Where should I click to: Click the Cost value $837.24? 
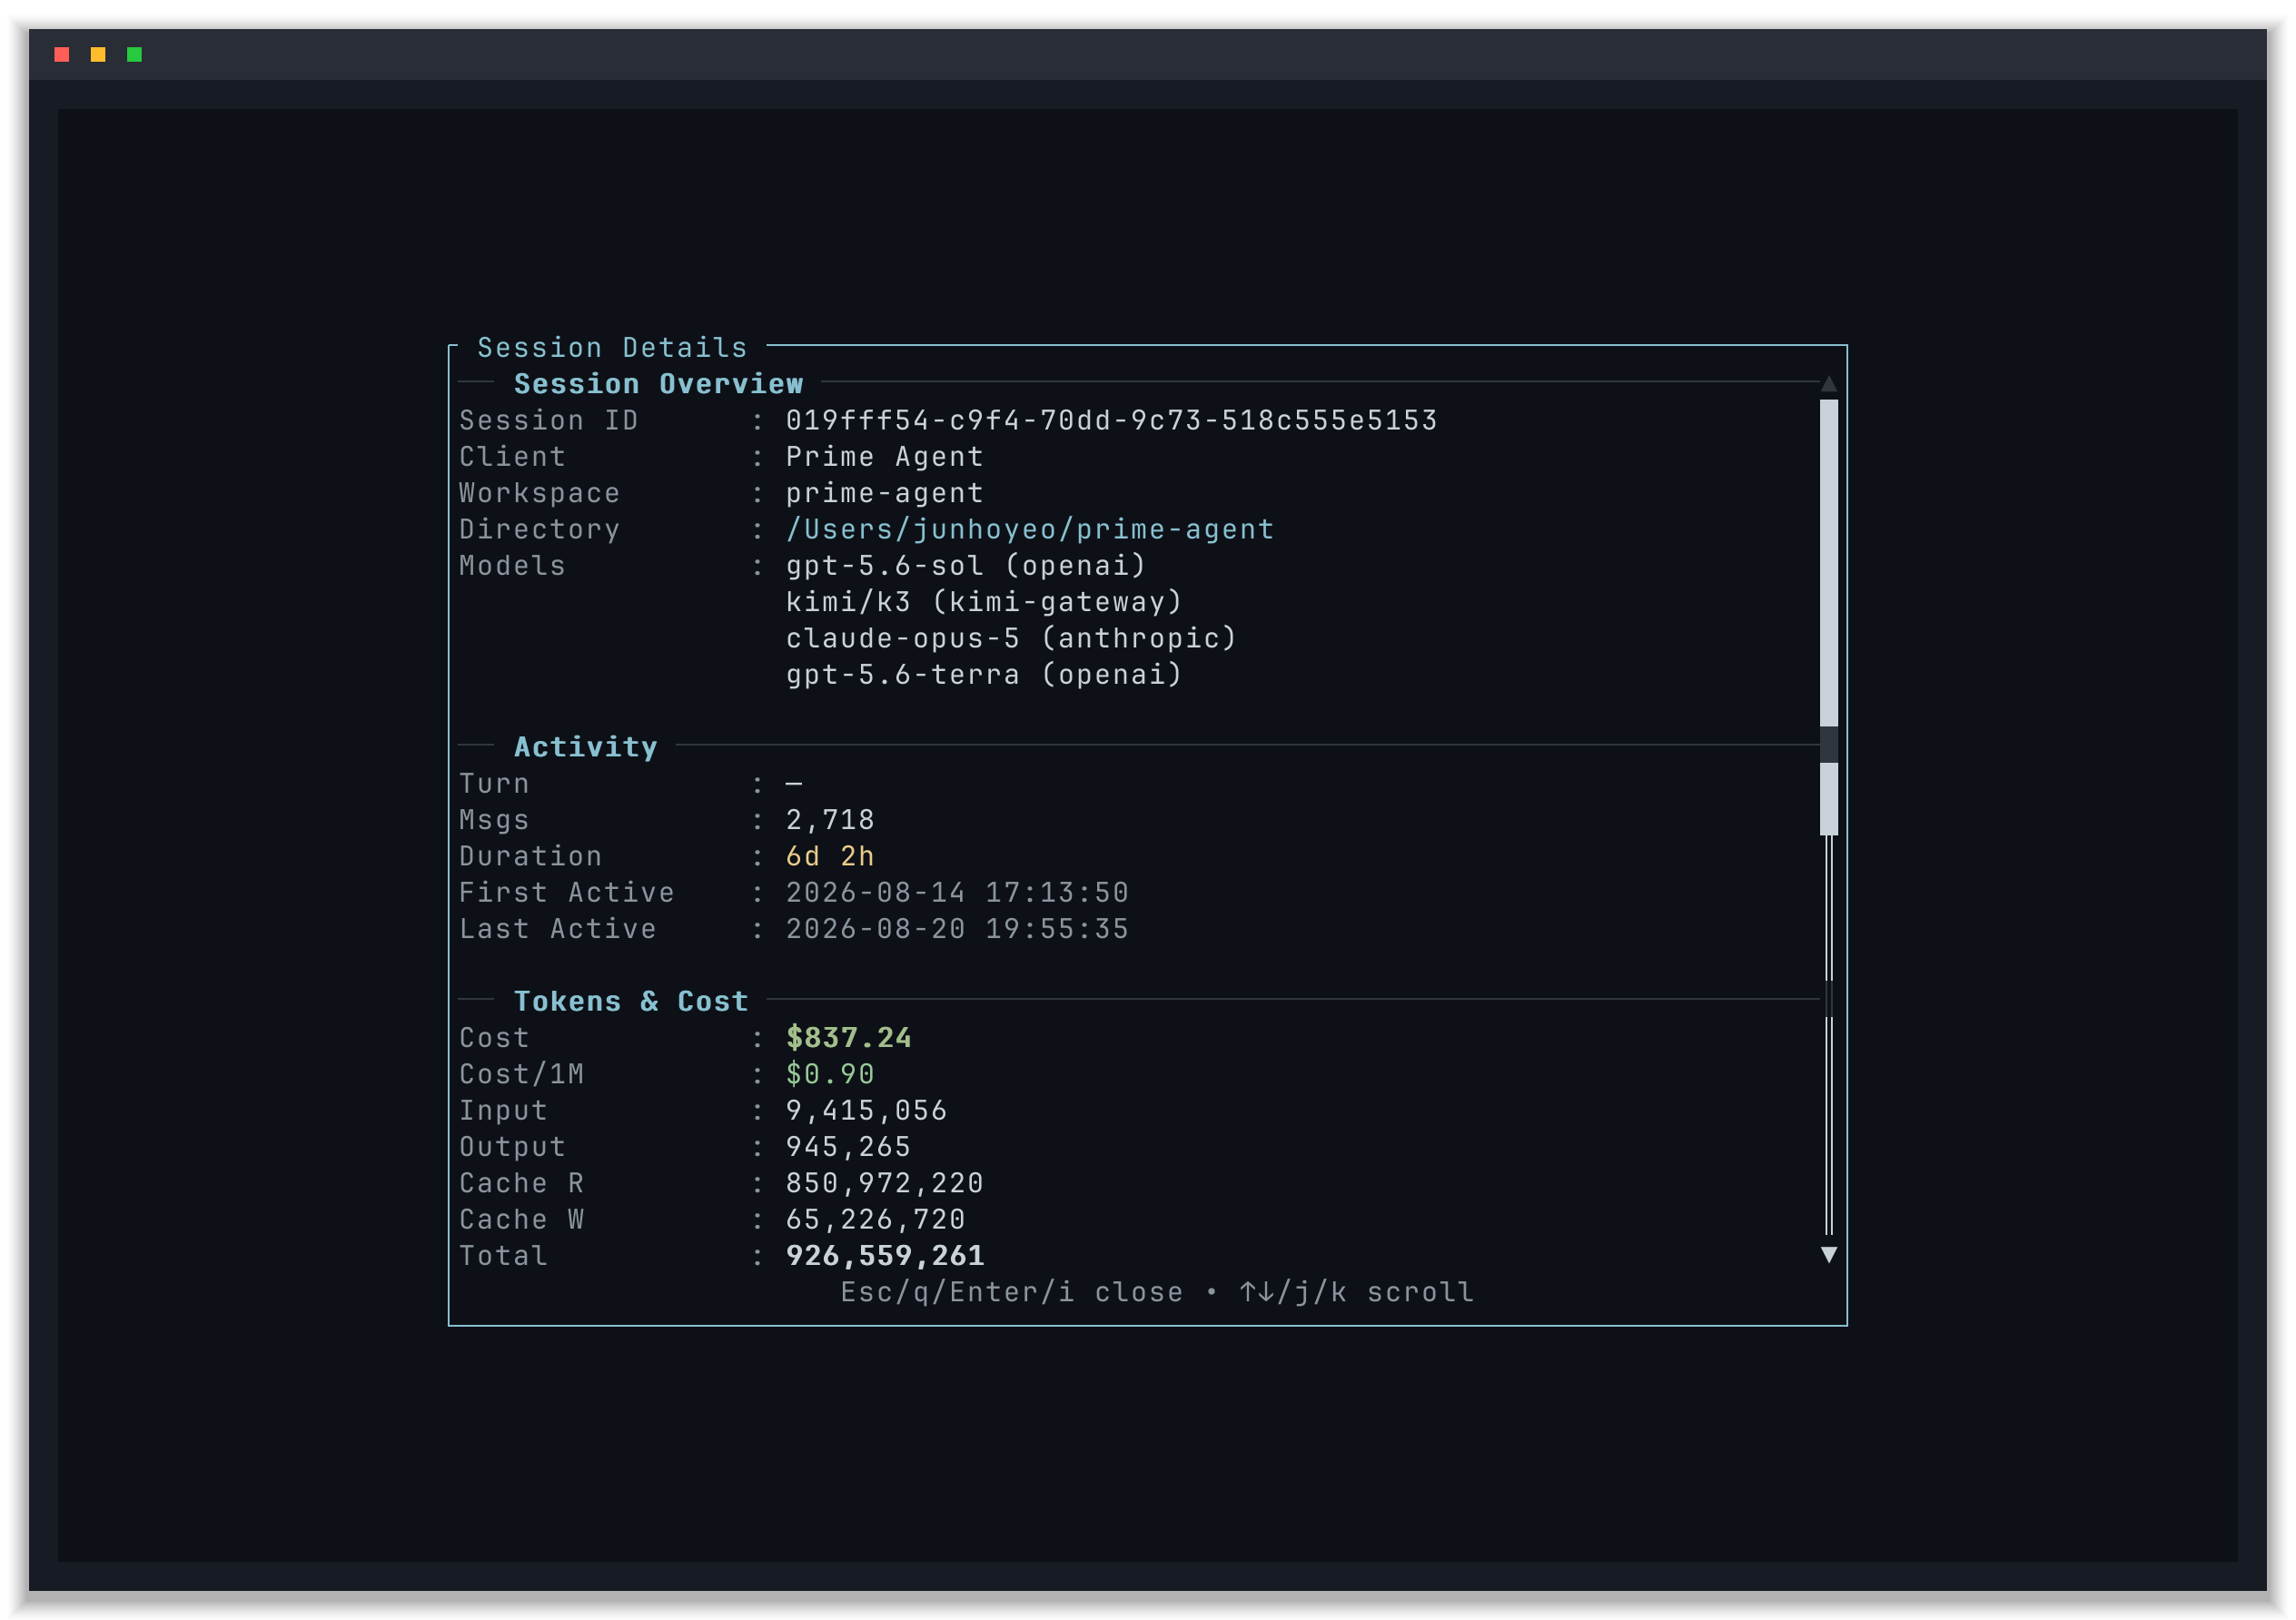click(x=848, y=1037)
